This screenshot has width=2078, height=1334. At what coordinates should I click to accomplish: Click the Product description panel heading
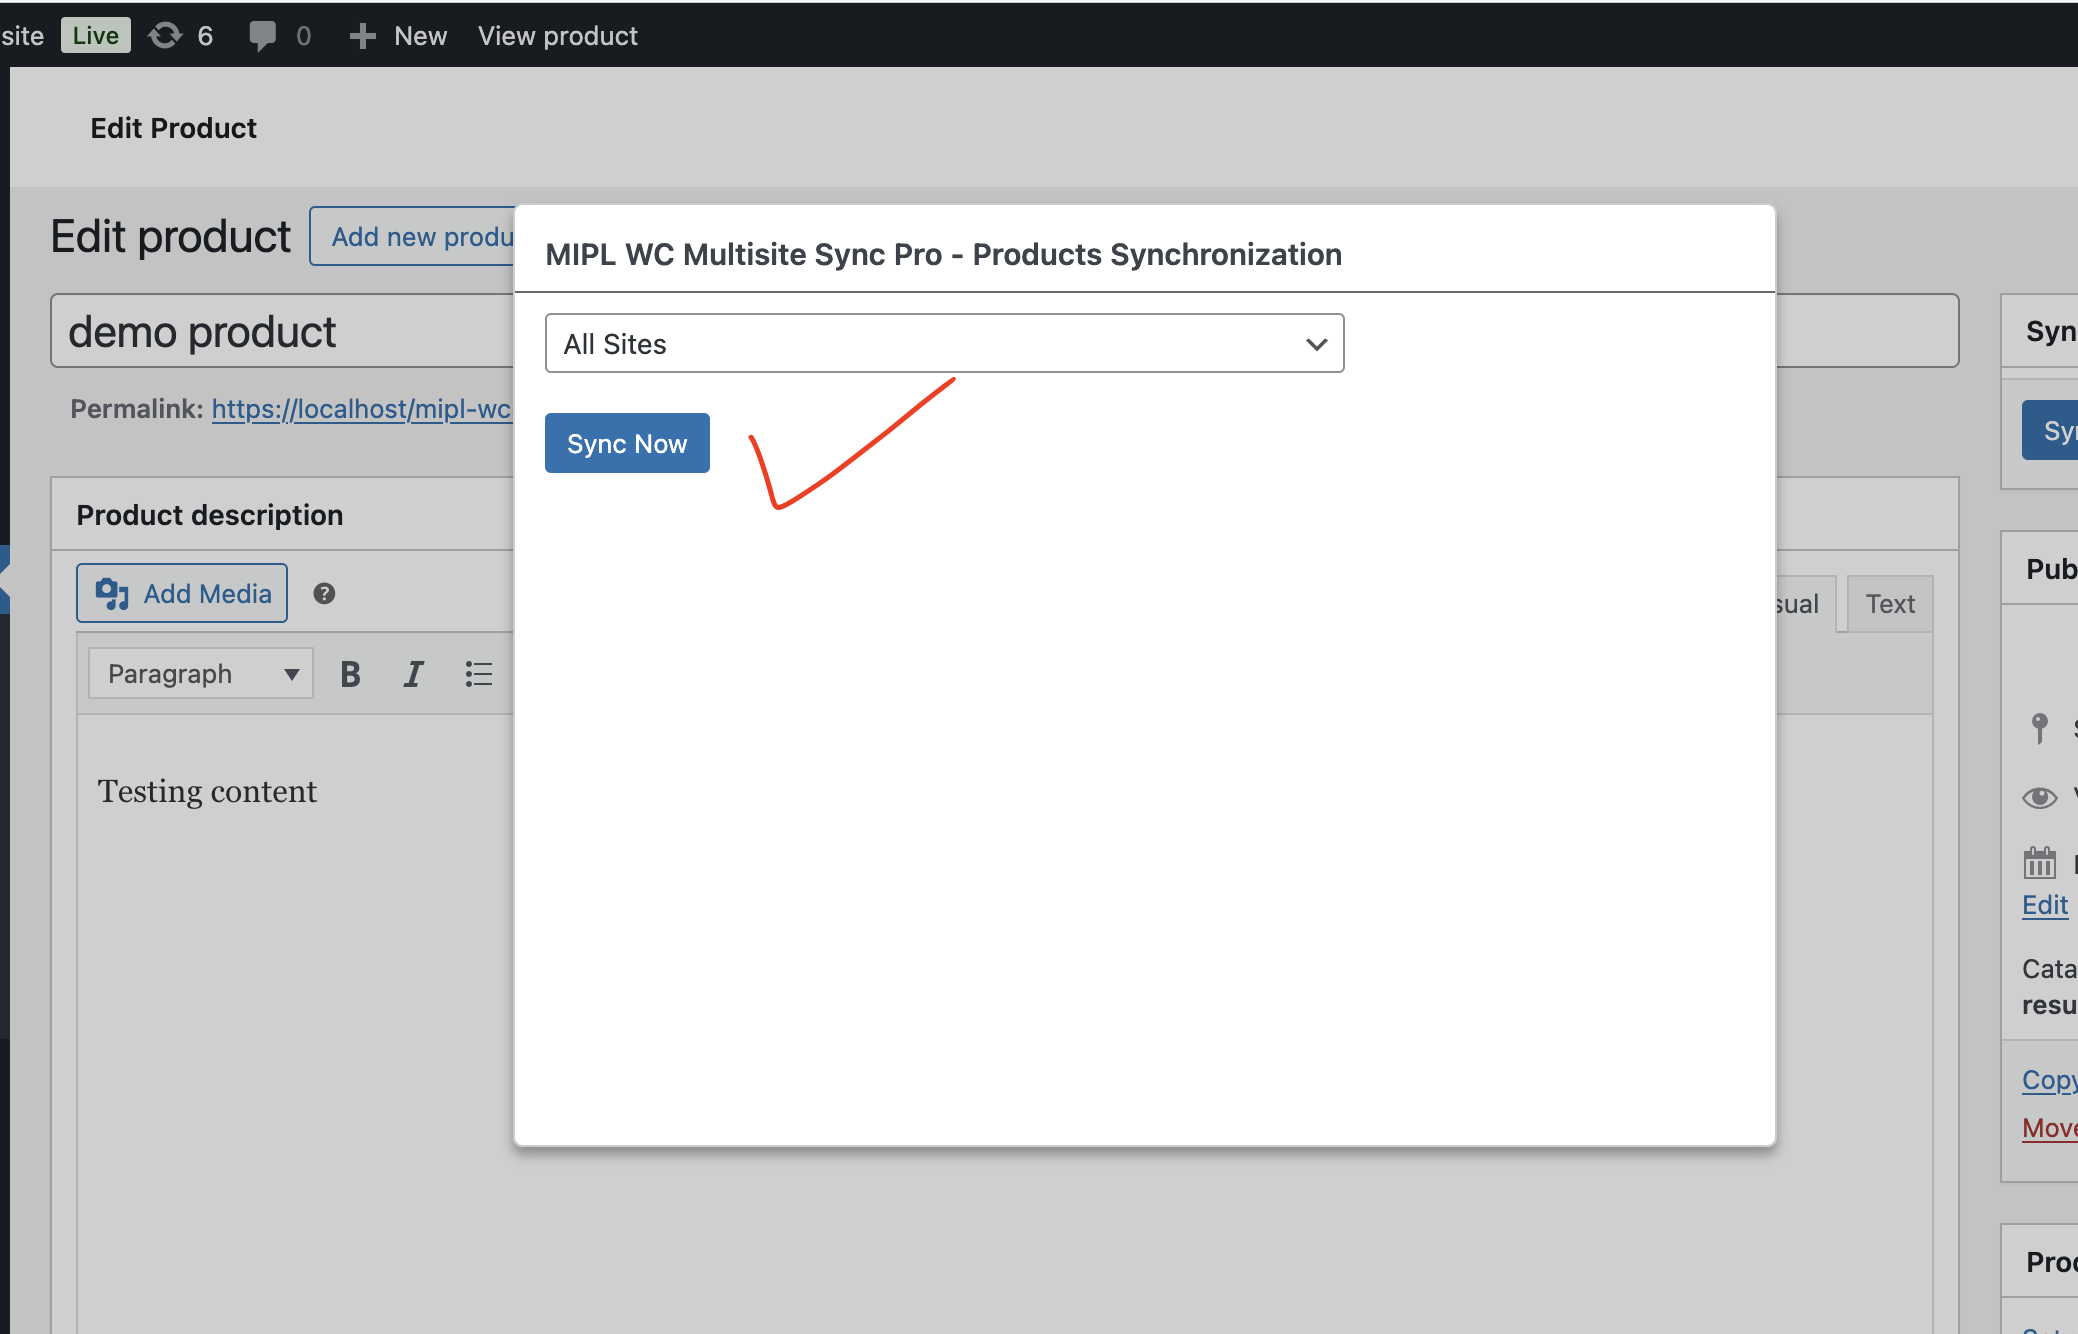tap(210, 515)
